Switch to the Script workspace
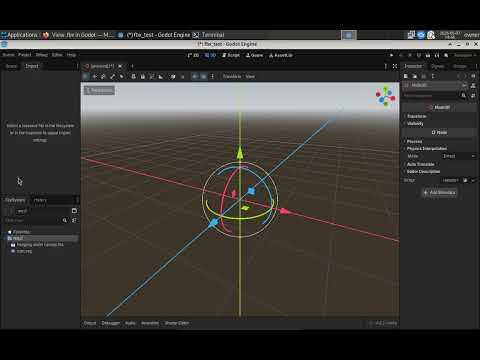Image resolution: width=480 pixels, height=360 pixels. coord(231,55)
